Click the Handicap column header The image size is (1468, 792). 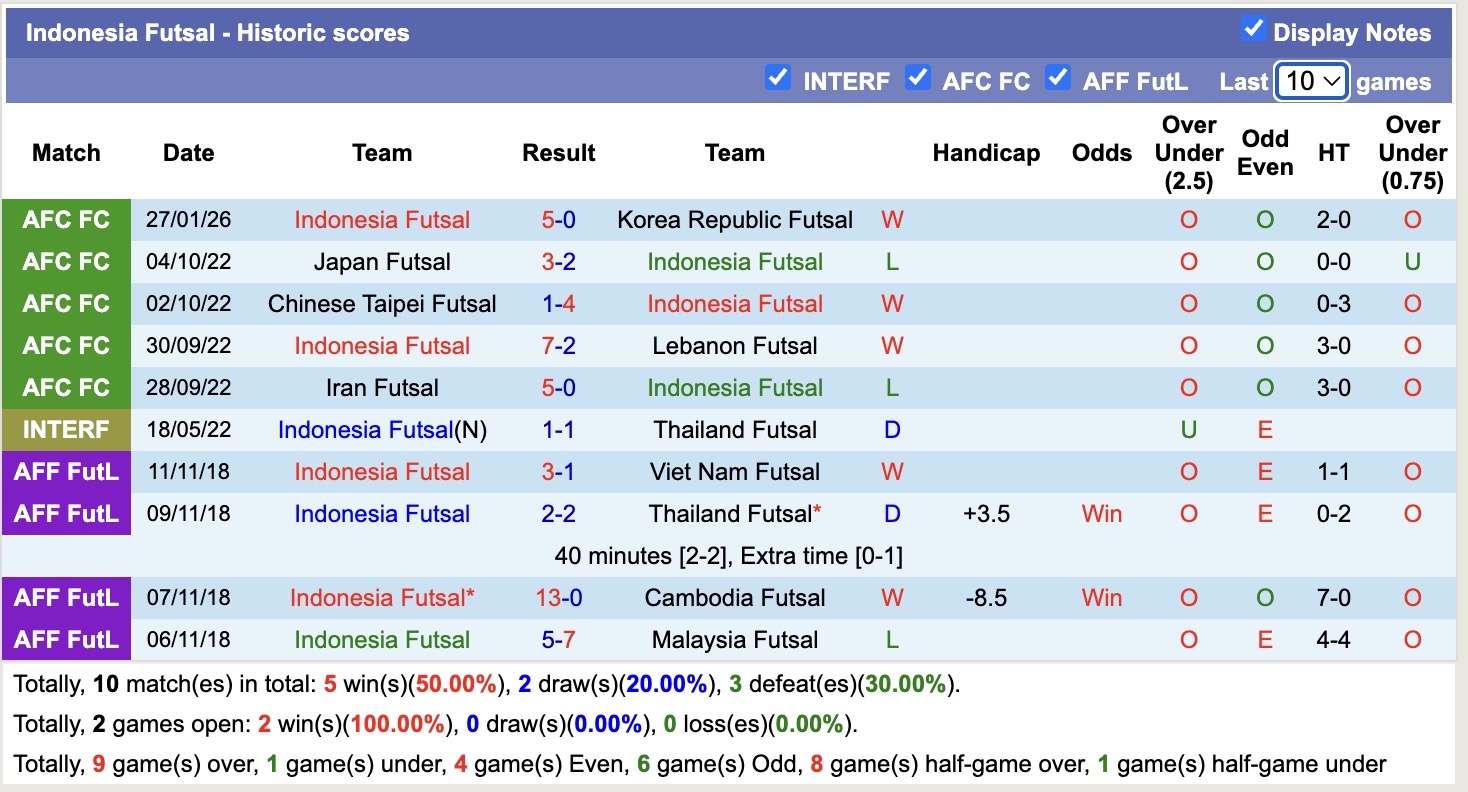click(x=985, y=153)
